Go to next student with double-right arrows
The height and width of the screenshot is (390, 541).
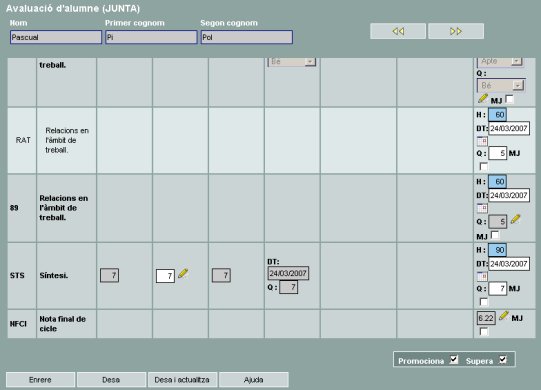pos(456,31)
